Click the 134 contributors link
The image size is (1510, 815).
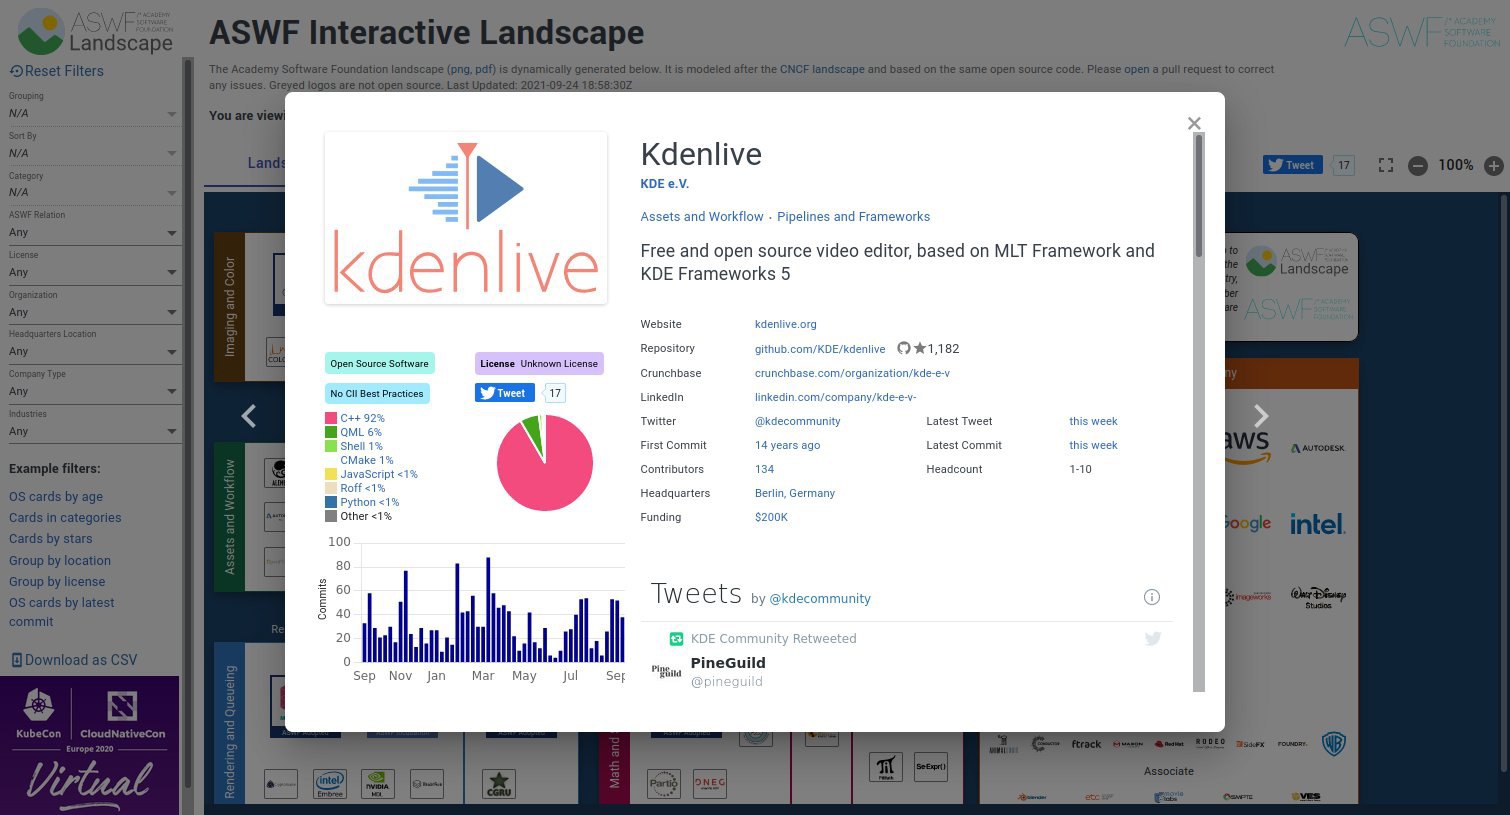point(765,469)
